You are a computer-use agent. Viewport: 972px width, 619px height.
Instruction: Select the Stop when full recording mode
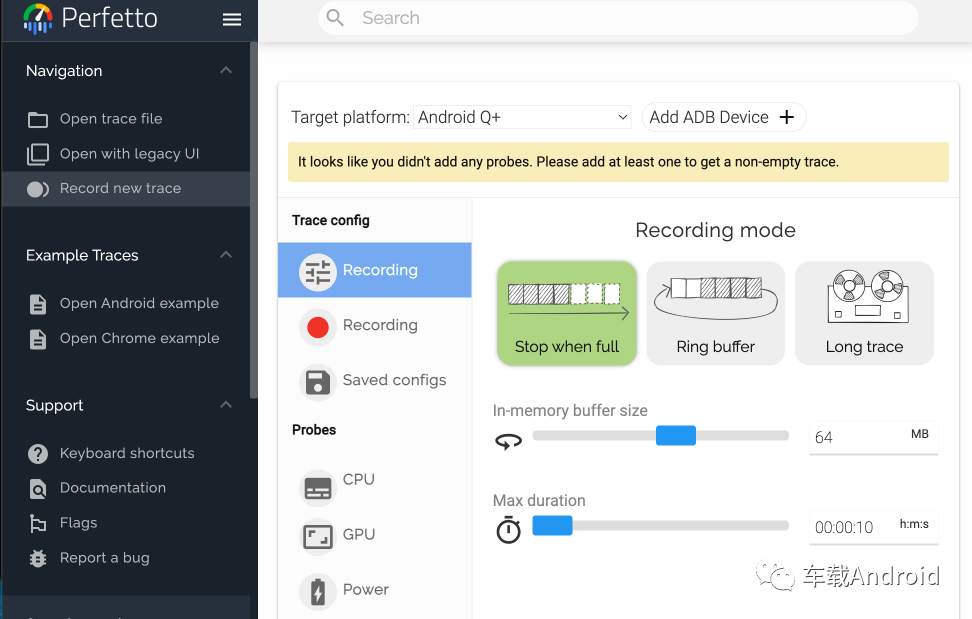[x=566, y=313]
